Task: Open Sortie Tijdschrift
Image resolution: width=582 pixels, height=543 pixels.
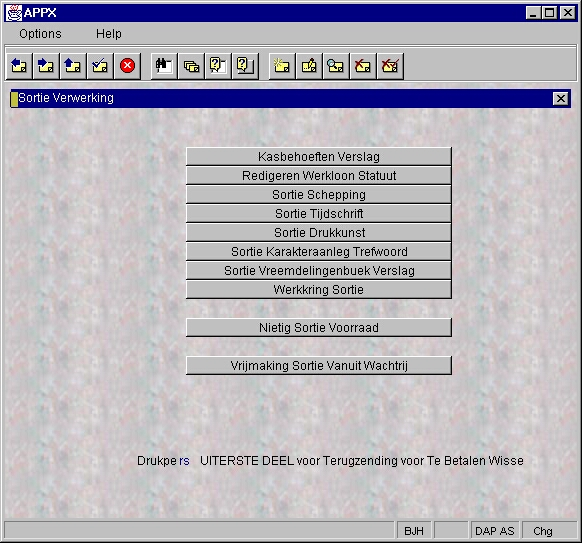Action: (x=319, y=213)
